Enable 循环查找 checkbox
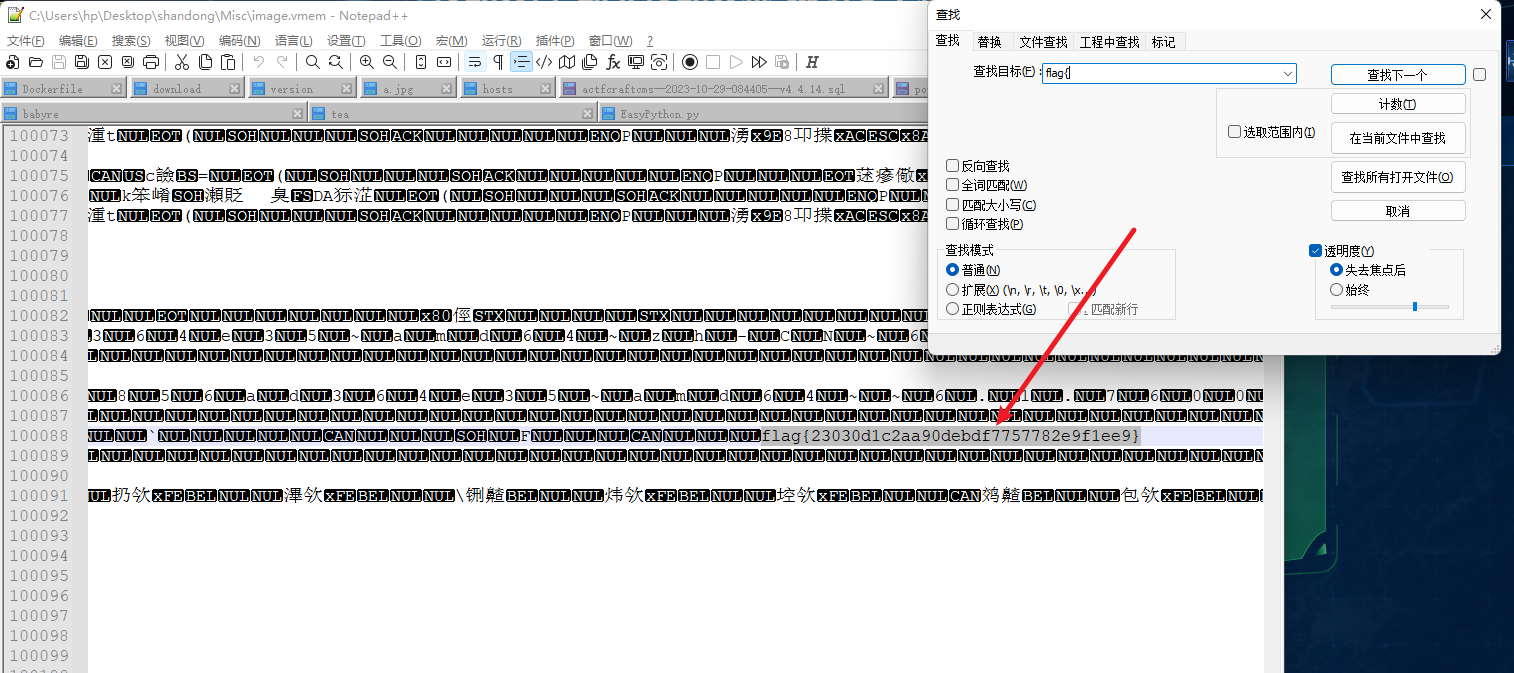The height and width of the screenshot is (673, 1514). [953, 224]
